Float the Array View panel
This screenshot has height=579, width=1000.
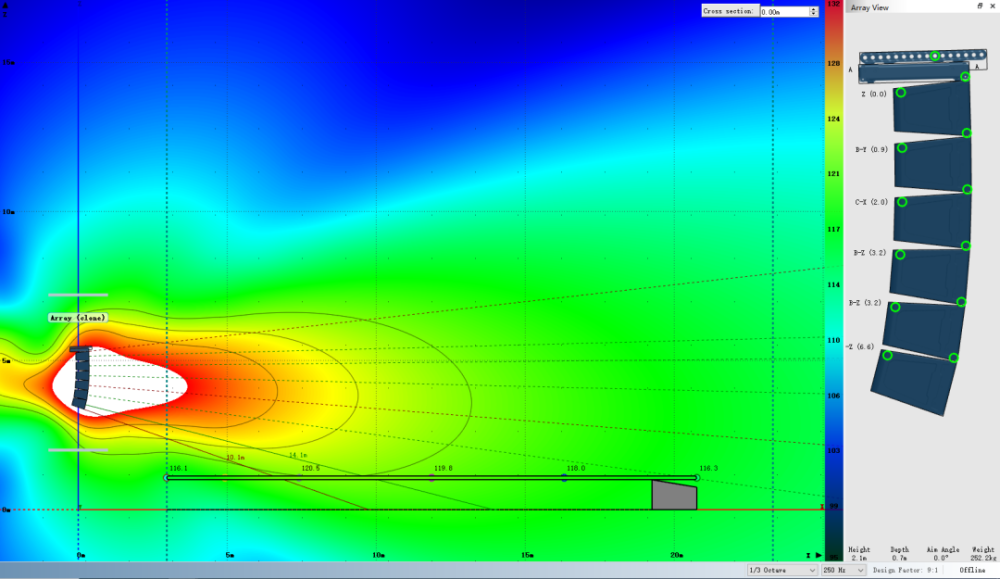(x=980, y=6)
